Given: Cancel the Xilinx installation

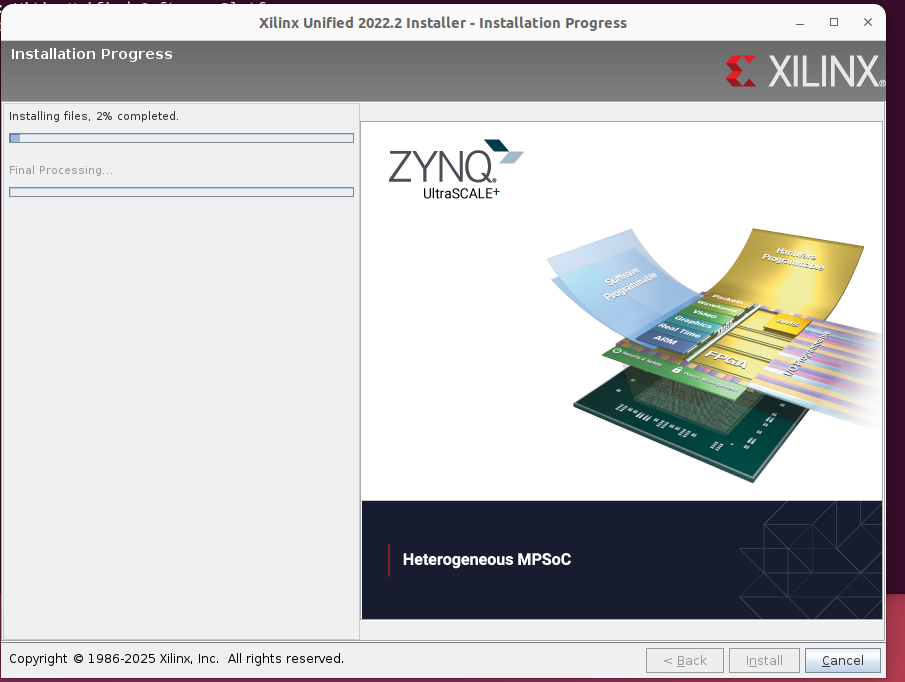Looking at the screenshot, I should click(843, 660).
